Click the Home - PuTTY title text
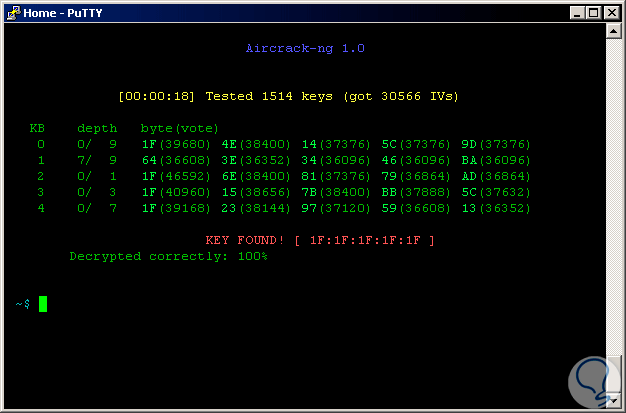 coord(63,13)
